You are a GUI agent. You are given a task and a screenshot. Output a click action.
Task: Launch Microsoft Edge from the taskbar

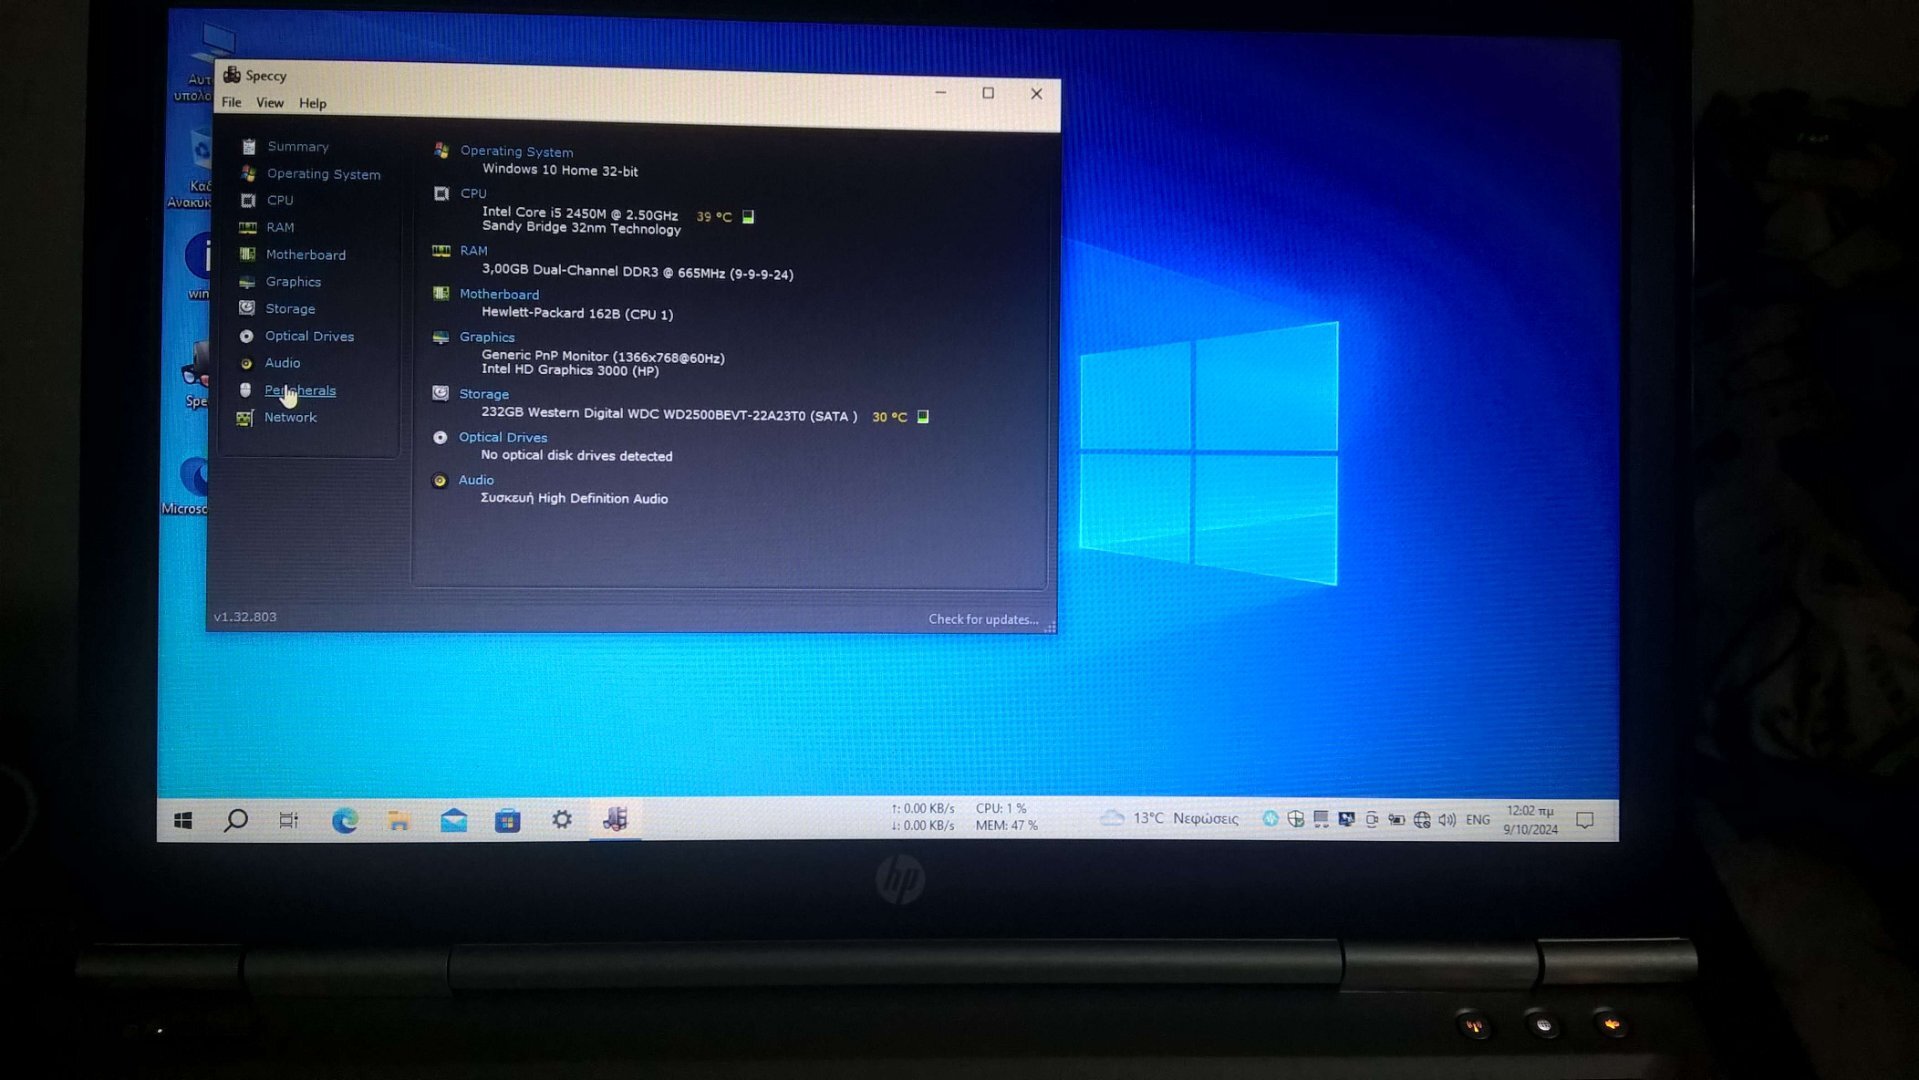[345, 820]
